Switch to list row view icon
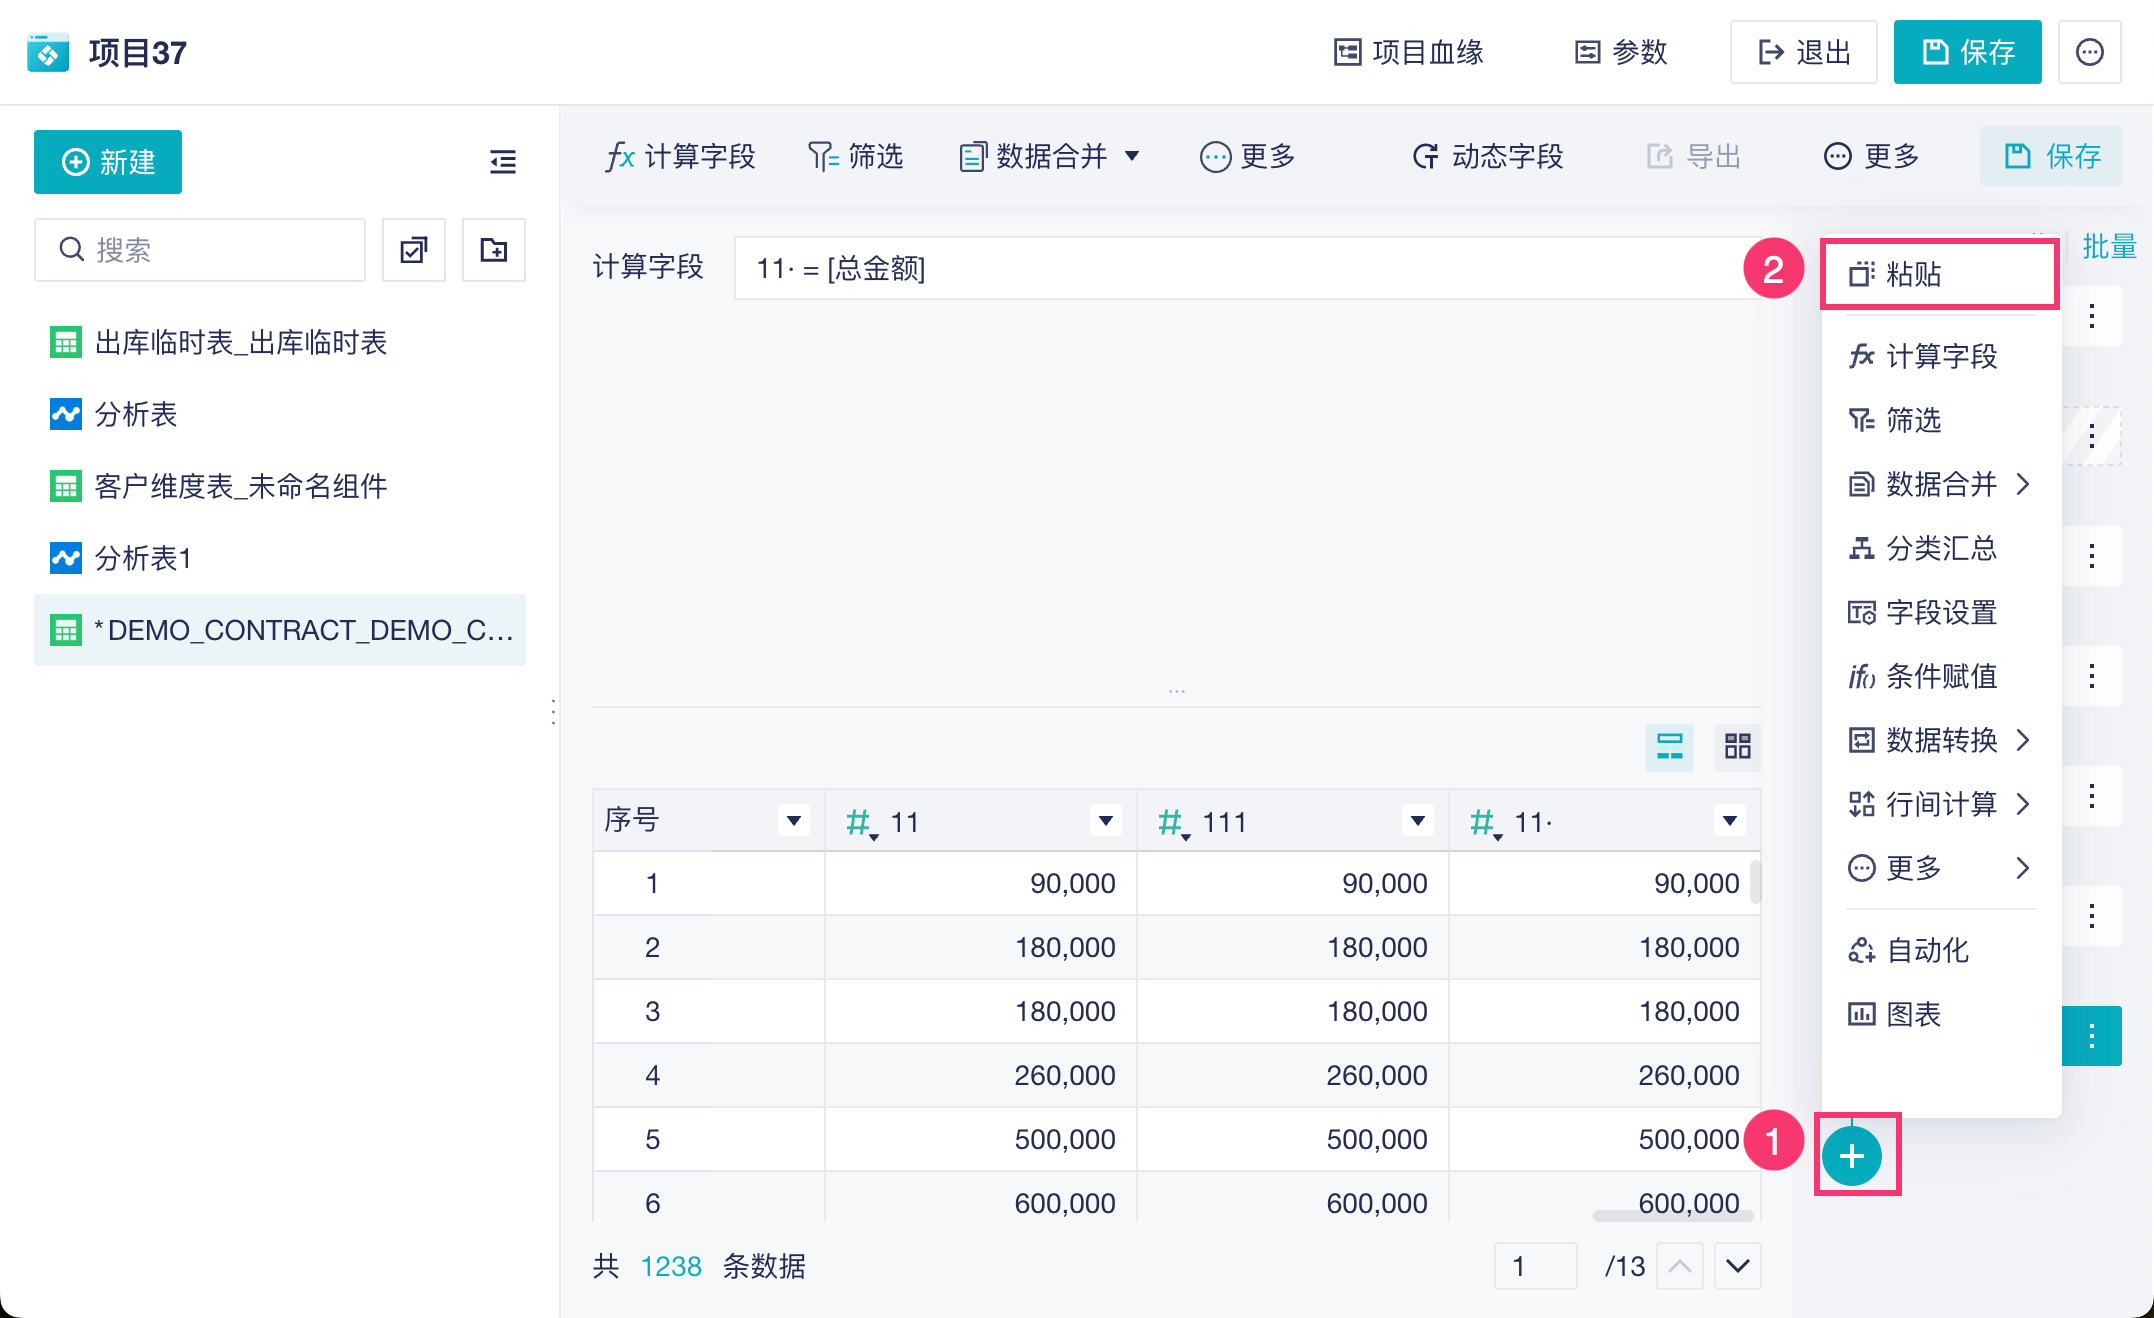Screen dimensions: 2154x1318 (x=1669, y=746)
